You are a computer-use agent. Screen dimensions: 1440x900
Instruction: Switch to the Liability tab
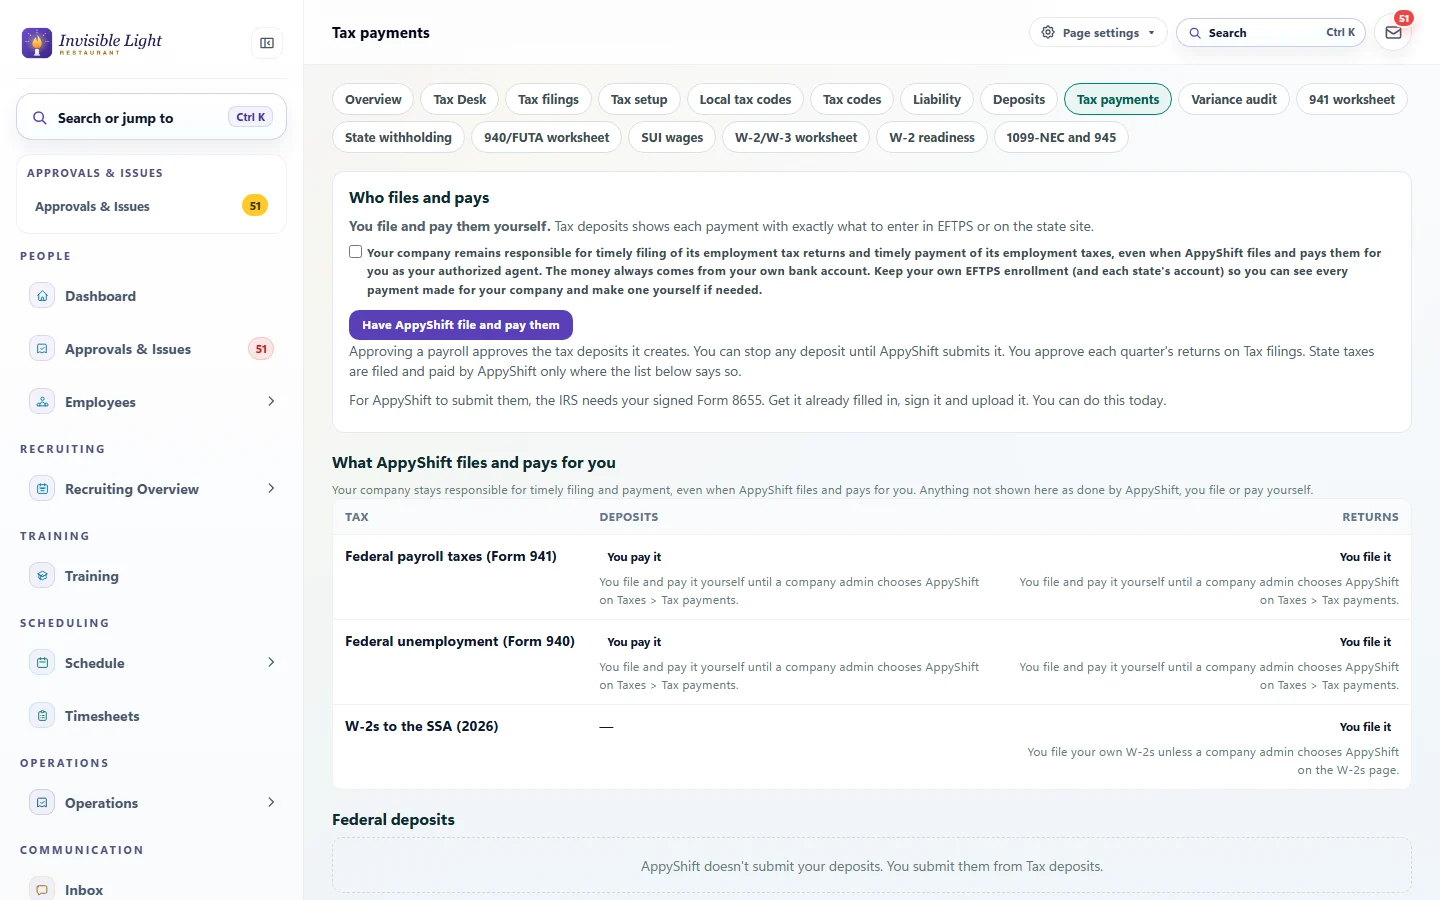pyautogui.click(x=937, y=99)
